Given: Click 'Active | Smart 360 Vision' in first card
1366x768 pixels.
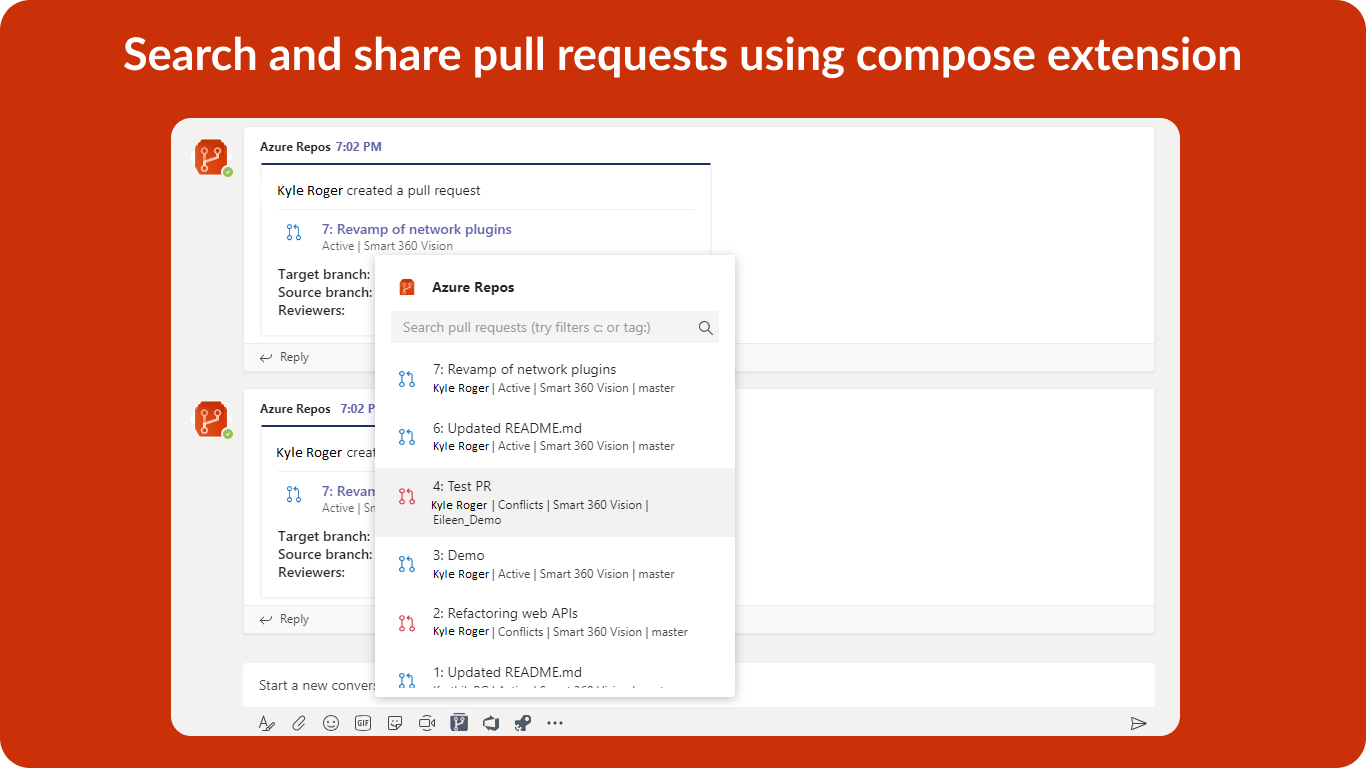Looking at the screenshot, I should [x=387, y=246].
